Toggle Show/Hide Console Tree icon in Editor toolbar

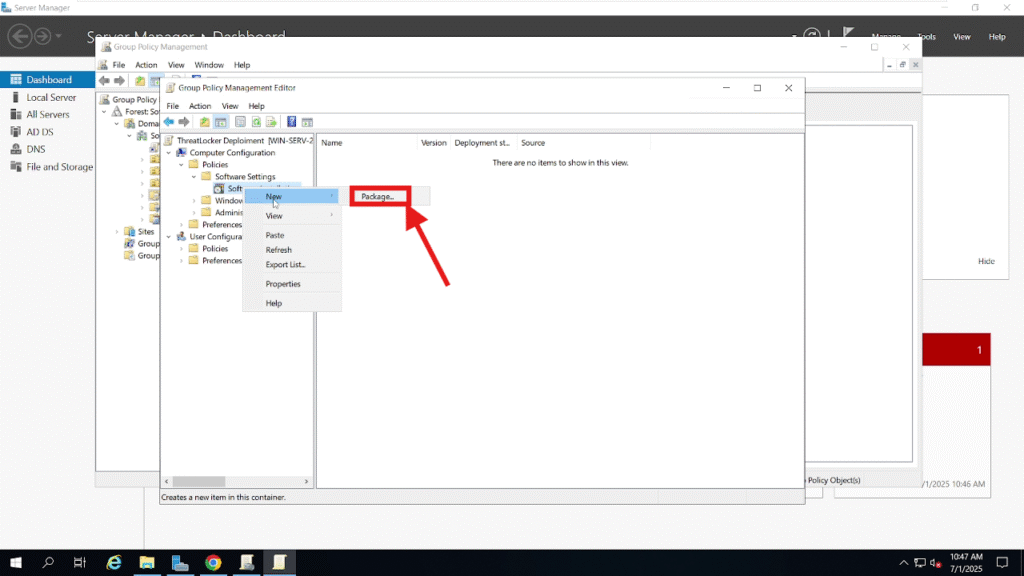pyautogui.click(x=221, y=122)
